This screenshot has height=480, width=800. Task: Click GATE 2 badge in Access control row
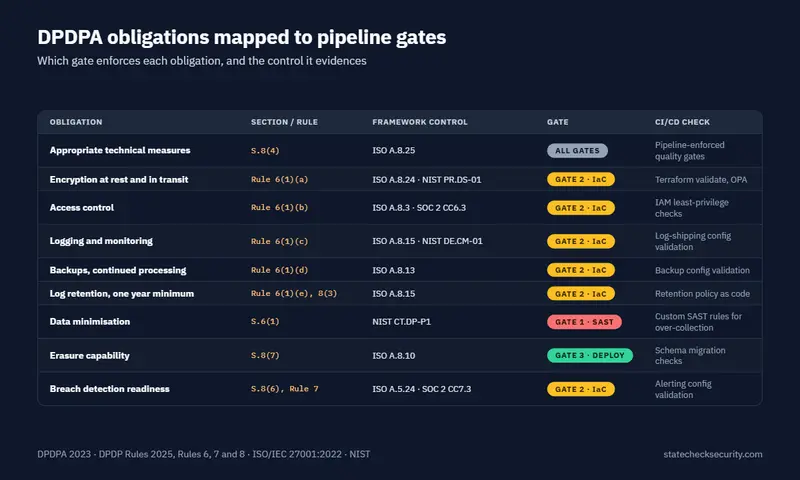tap(581, 208)
